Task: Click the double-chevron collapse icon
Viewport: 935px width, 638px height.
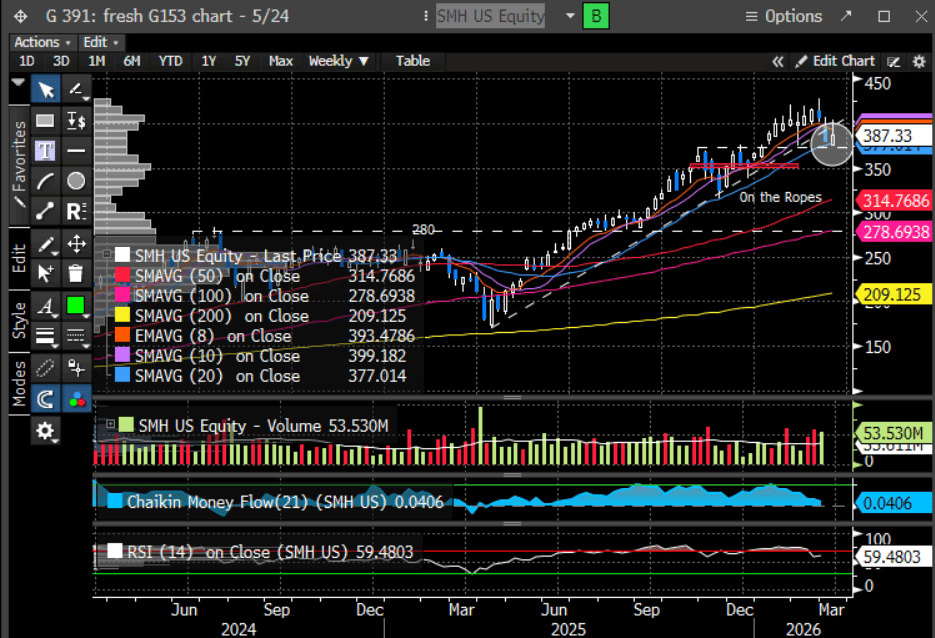Action: 778,61
